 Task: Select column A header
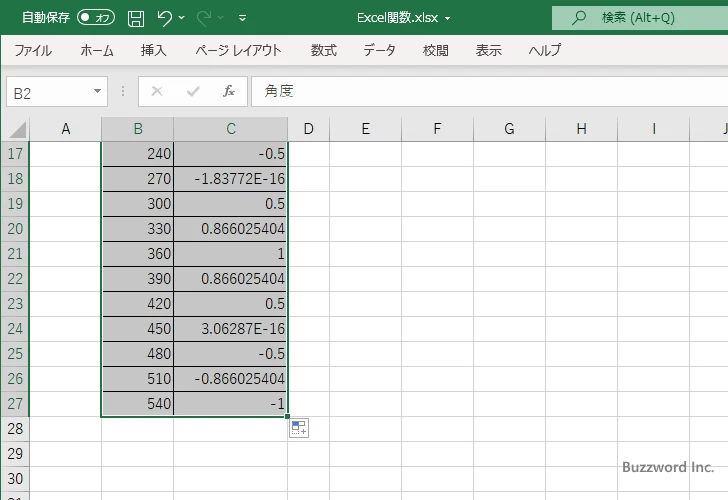coord(65,129)
